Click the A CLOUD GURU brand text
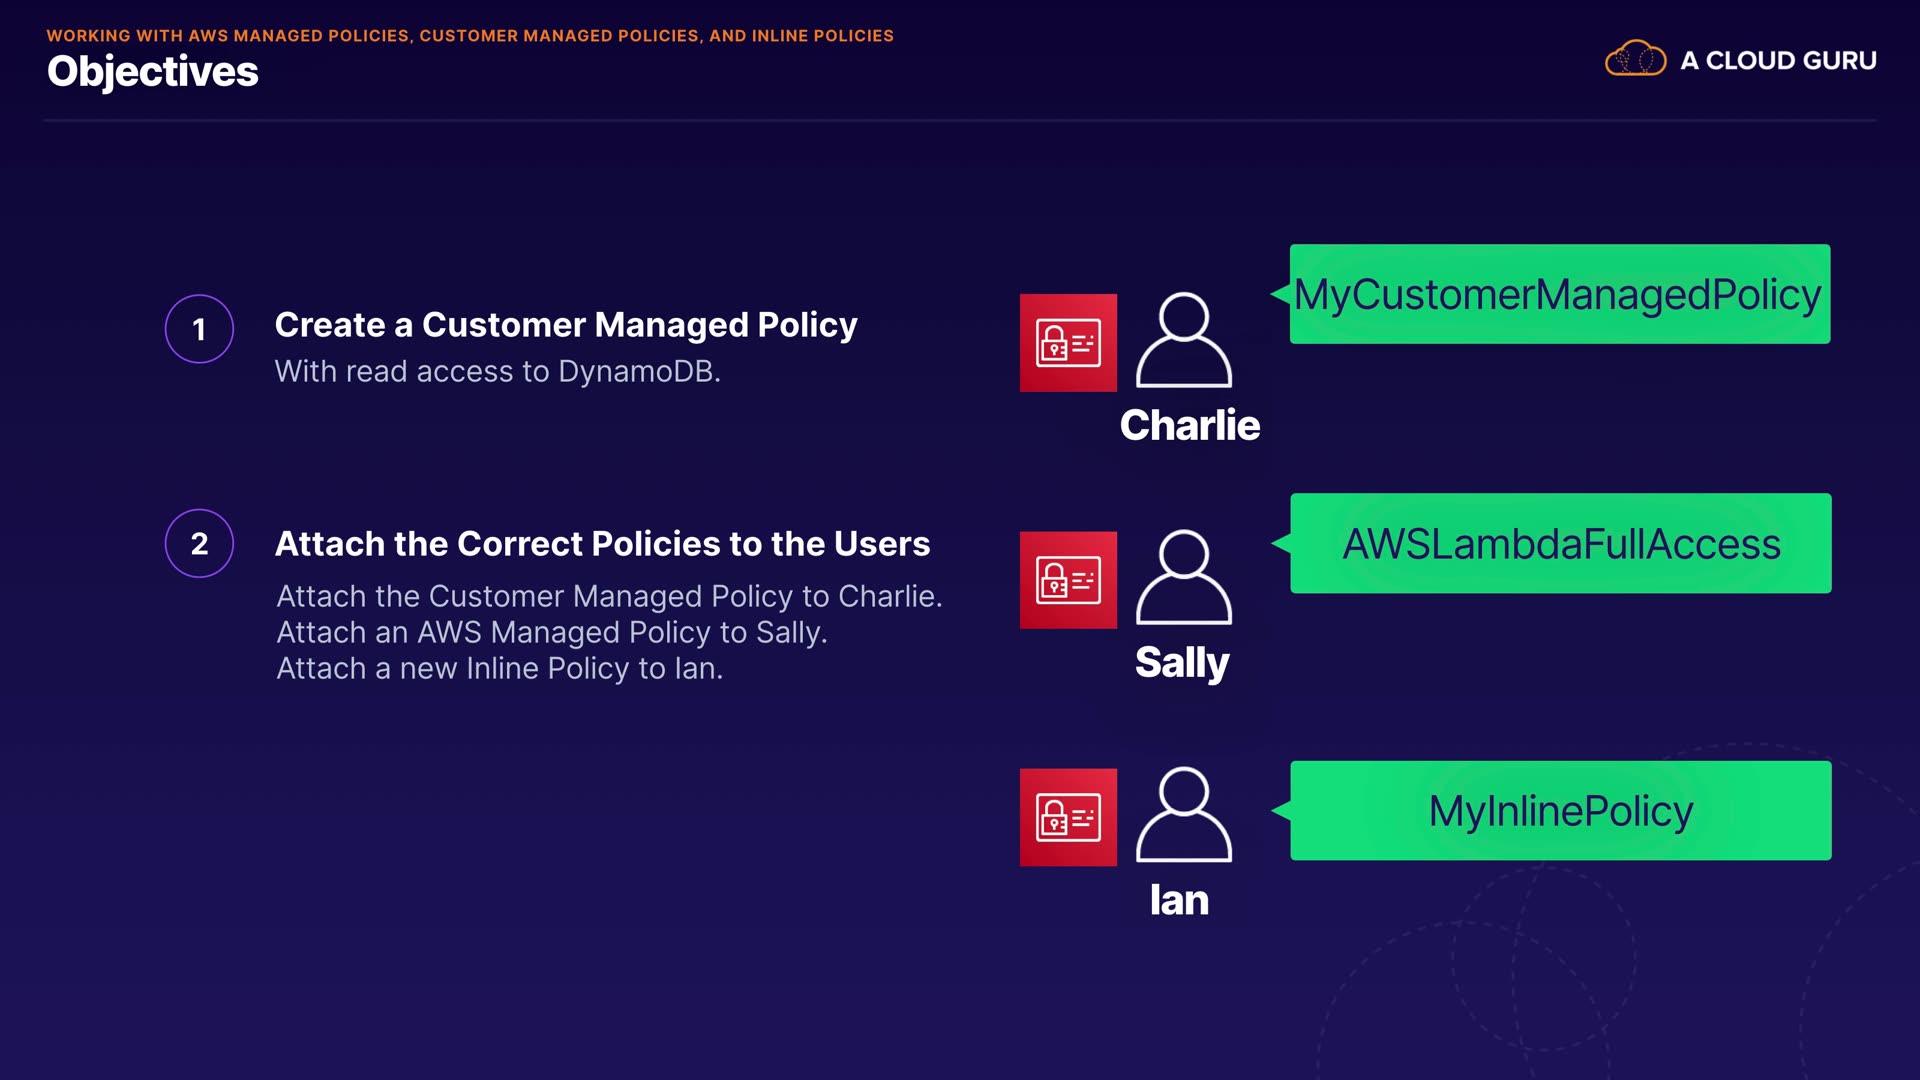Viewport: 1920px width, 1080px height. coord(1778,60)
